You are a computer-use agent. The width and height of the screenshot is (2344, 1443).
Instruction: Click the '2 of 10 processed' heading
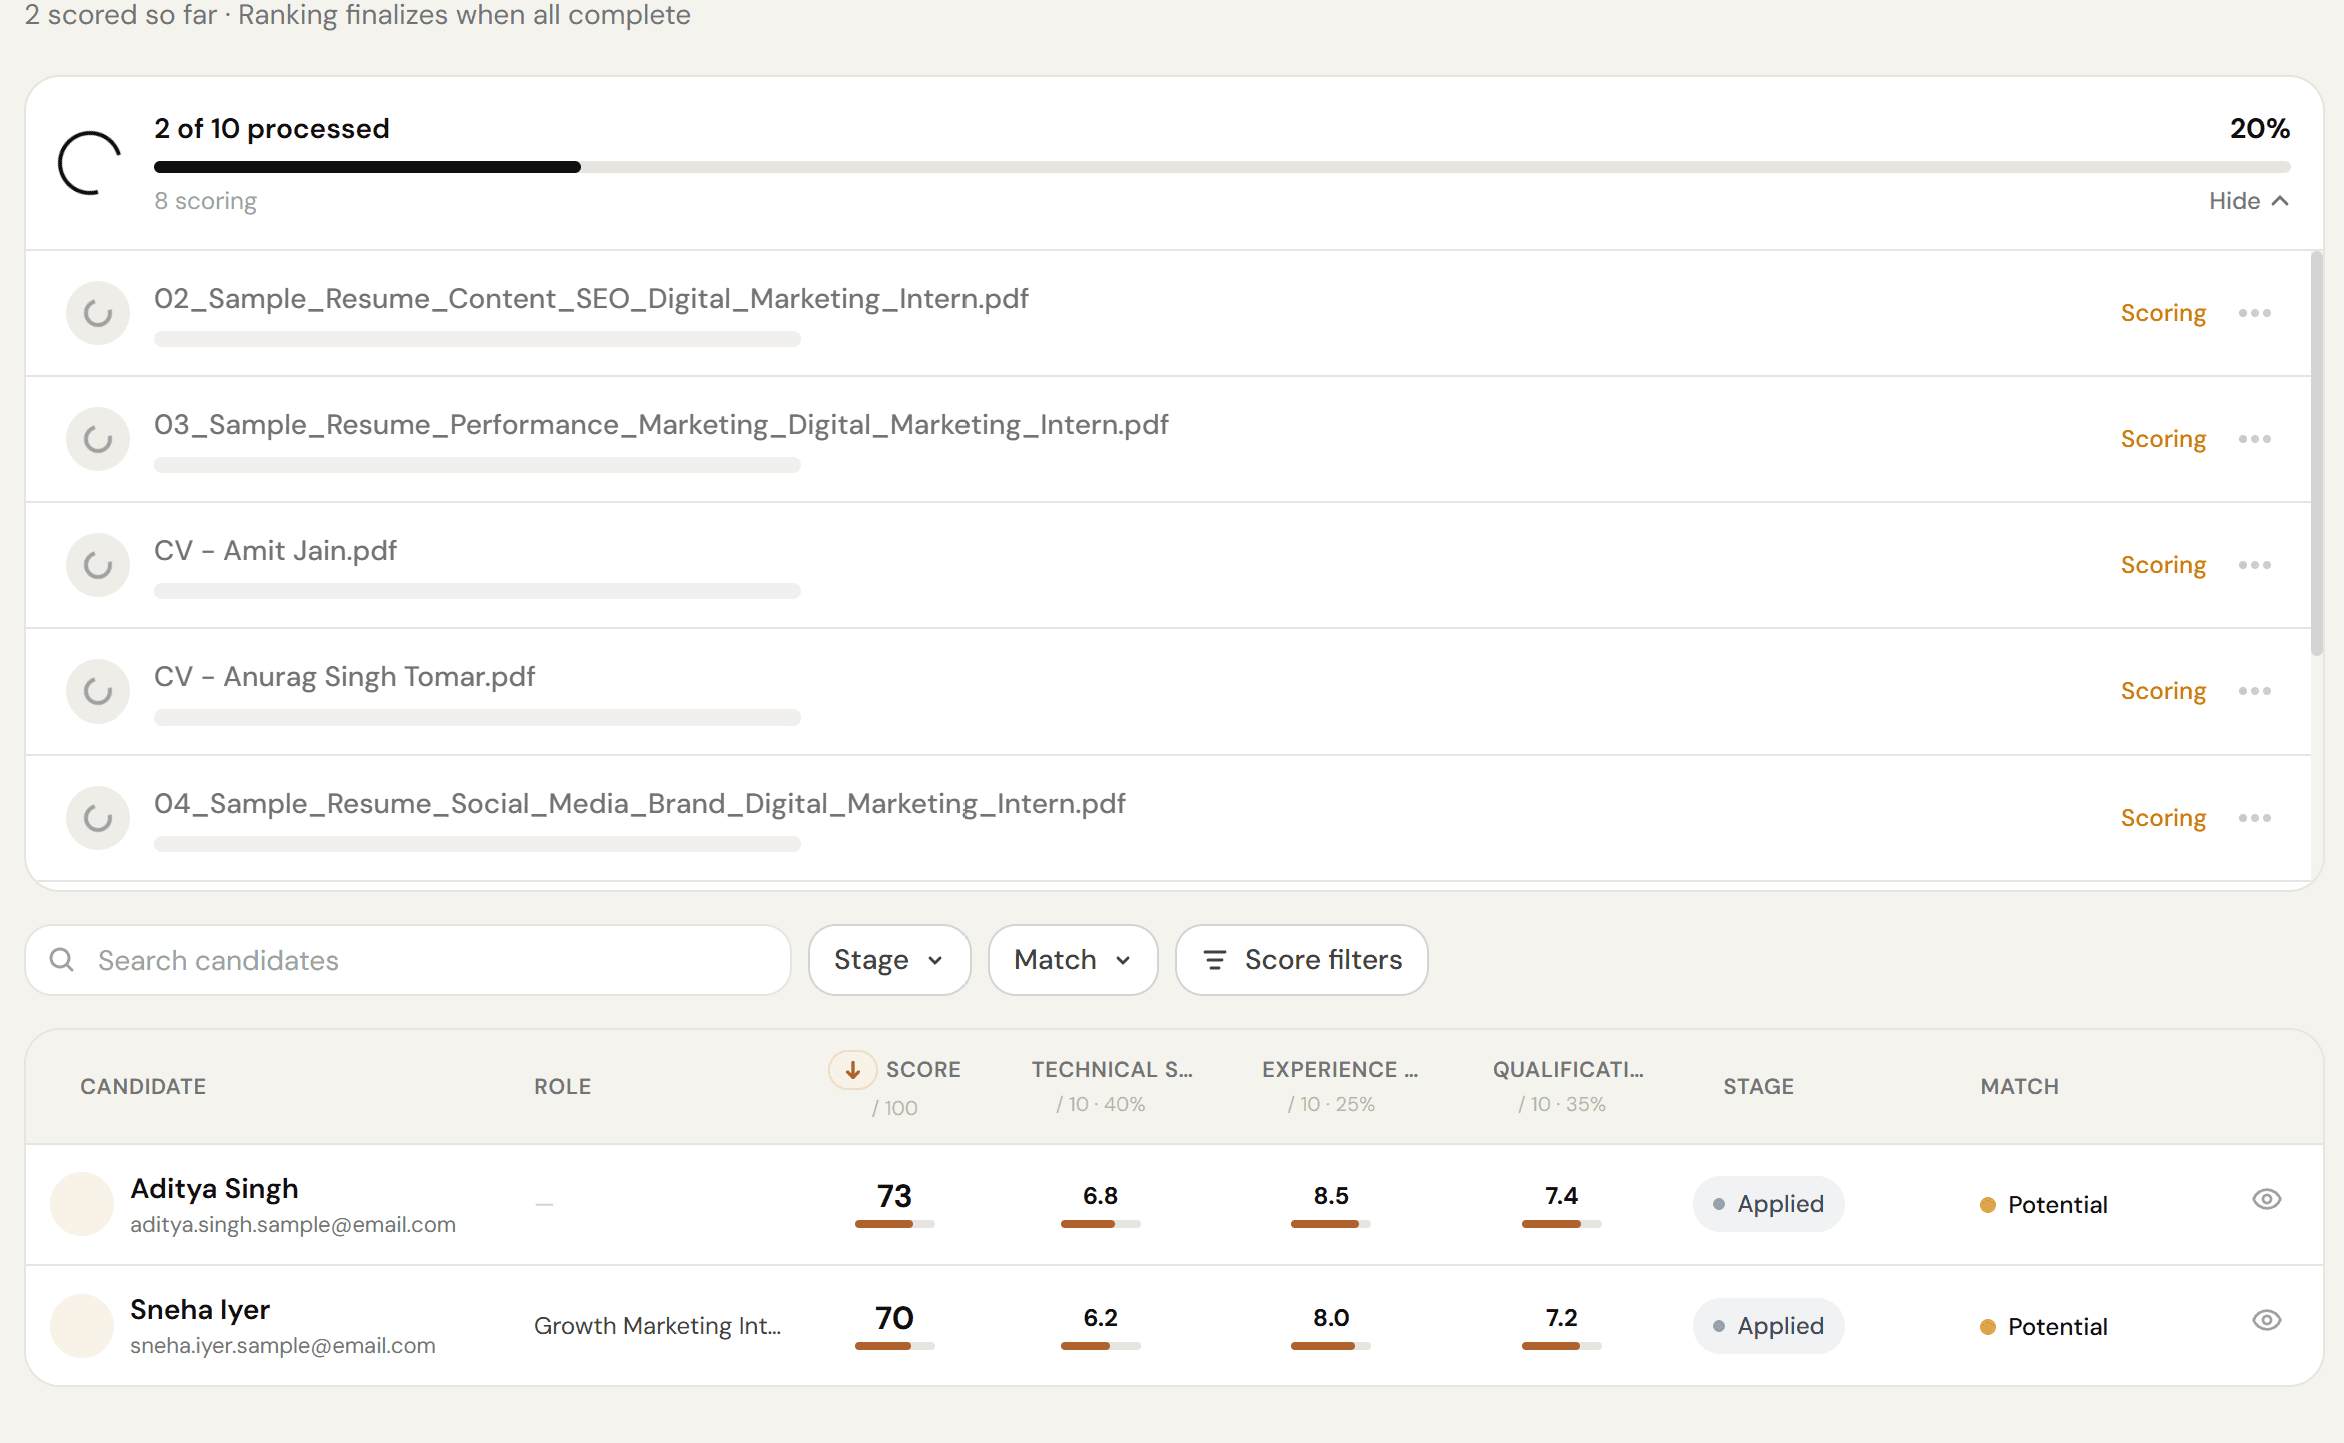click(x=271, y=129)
